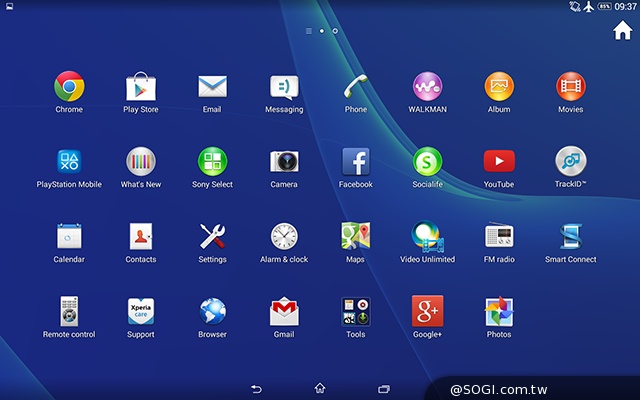Viewport: 640px width, 400px height.
Task: Launch TrackID music recognition
Action: click(x=571, y=162)
